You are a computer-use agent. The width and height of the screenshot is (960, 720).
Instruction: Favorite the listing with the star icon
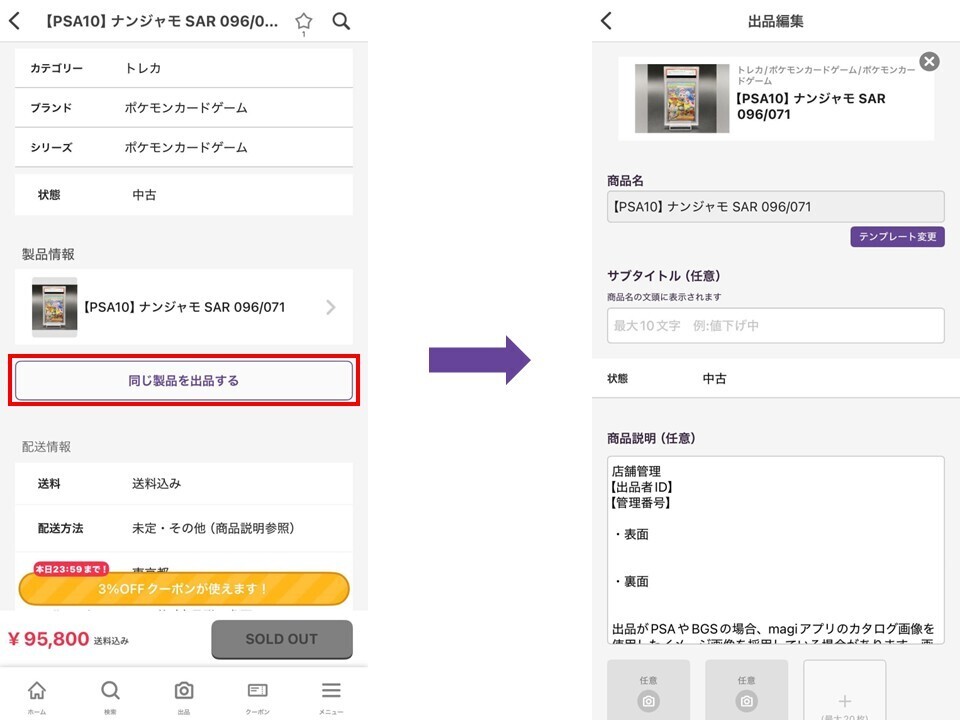tap(304, 21)
